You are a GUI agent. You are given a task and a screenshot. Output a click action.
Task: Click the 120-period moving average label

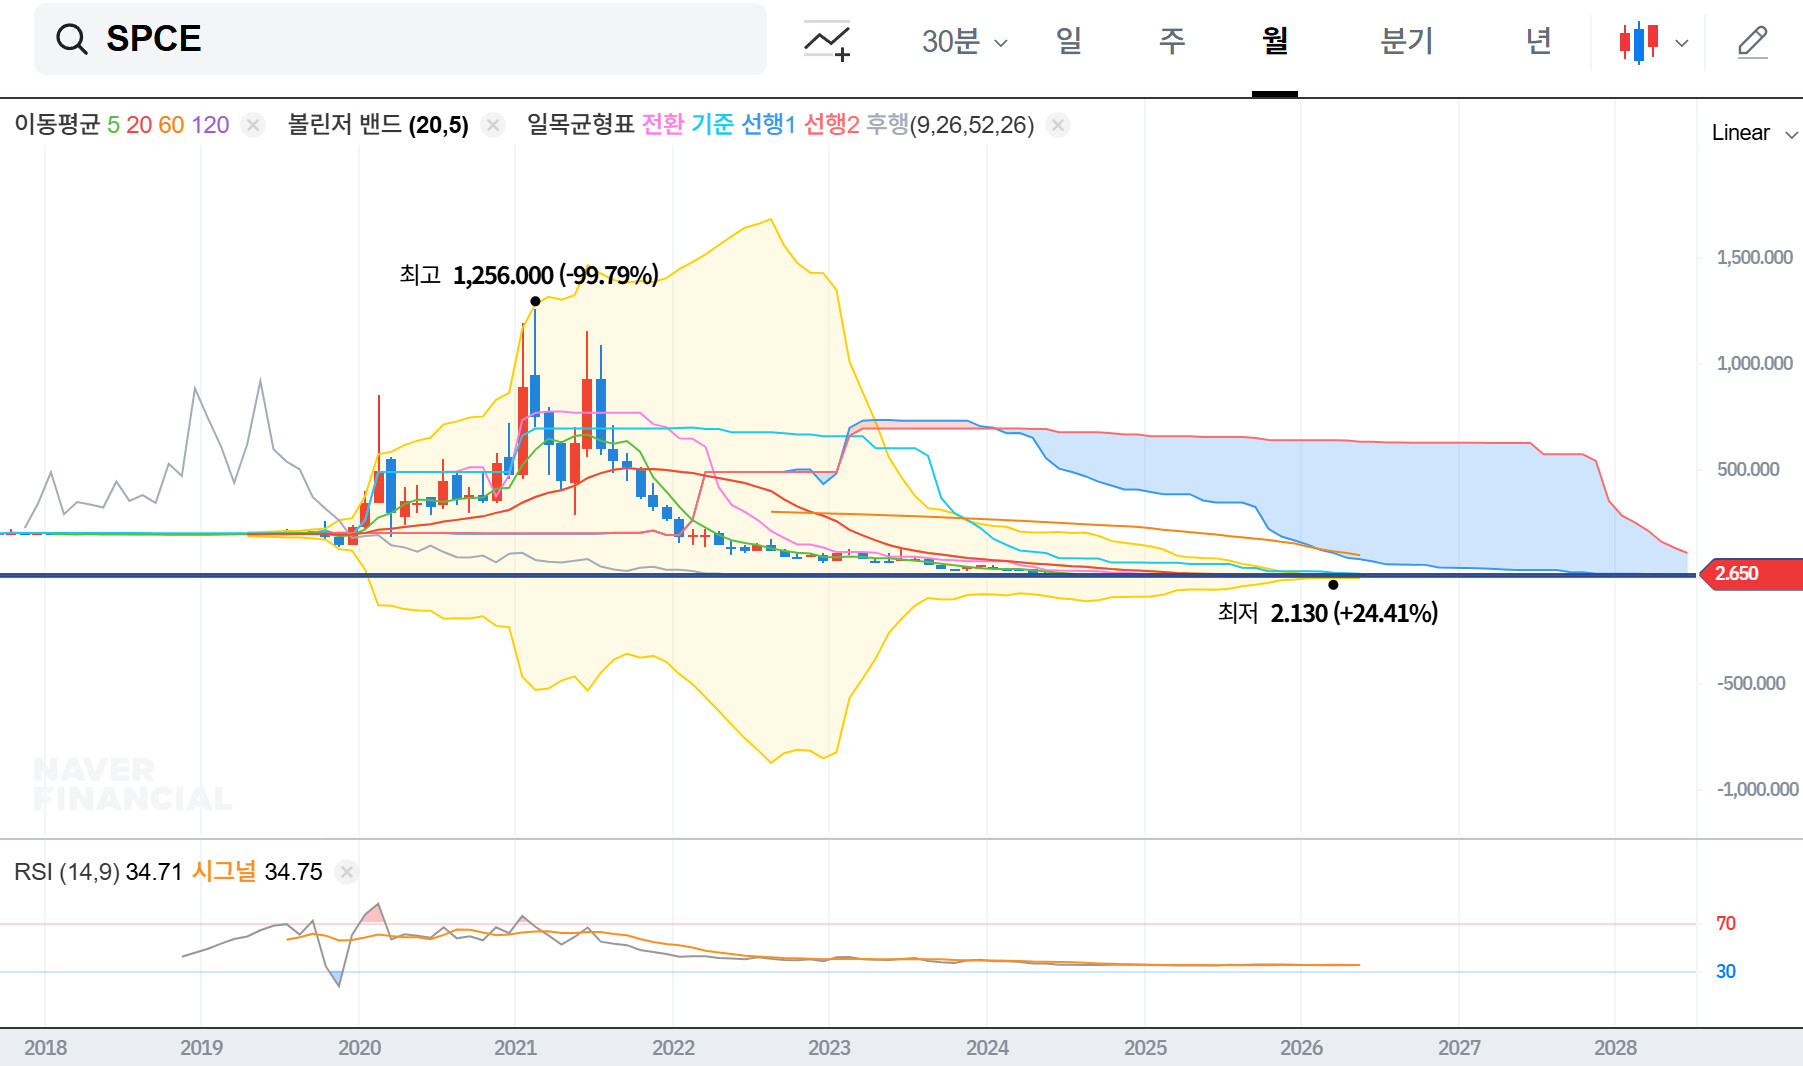click(210, 125)
